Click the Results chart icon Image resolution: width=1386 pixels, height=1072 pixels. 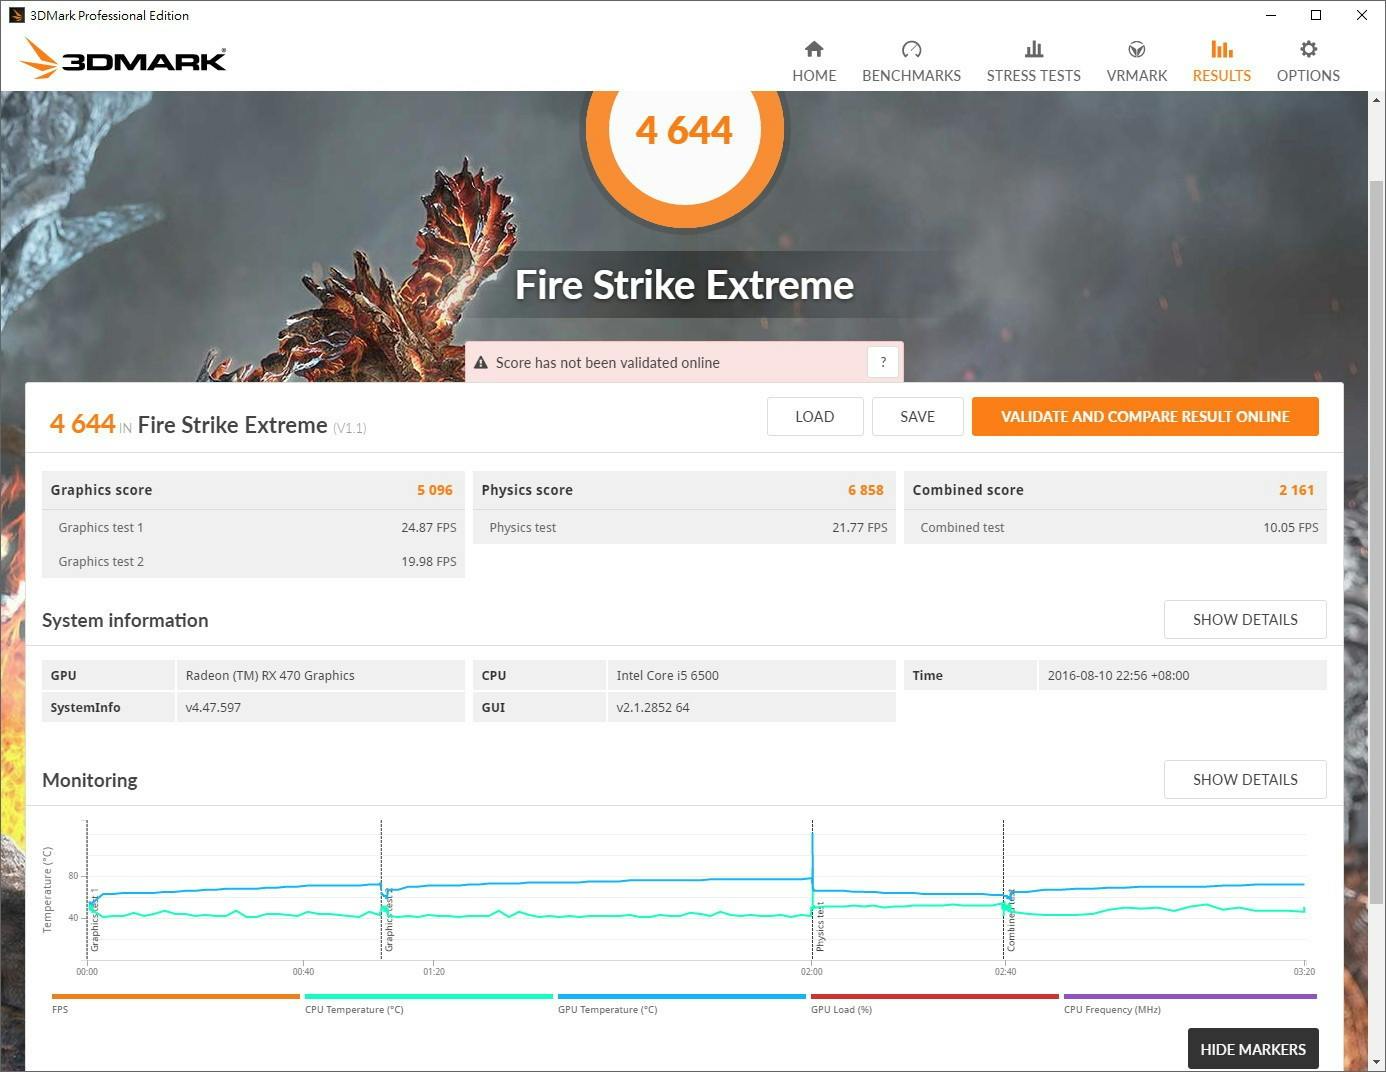click(1221, 49)
